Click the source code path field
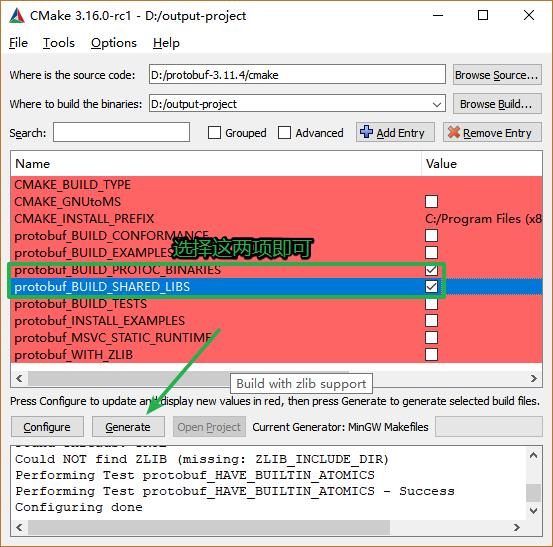The image size is (553, 547). click(297, 74)
